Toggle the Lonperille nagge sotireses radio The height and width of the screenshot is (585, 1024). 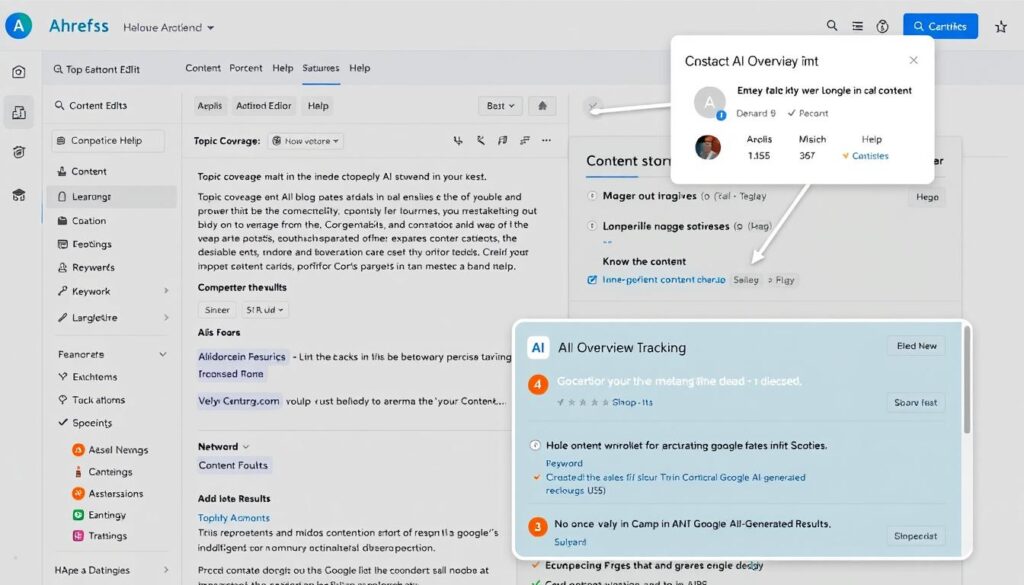tap(592, 226)
